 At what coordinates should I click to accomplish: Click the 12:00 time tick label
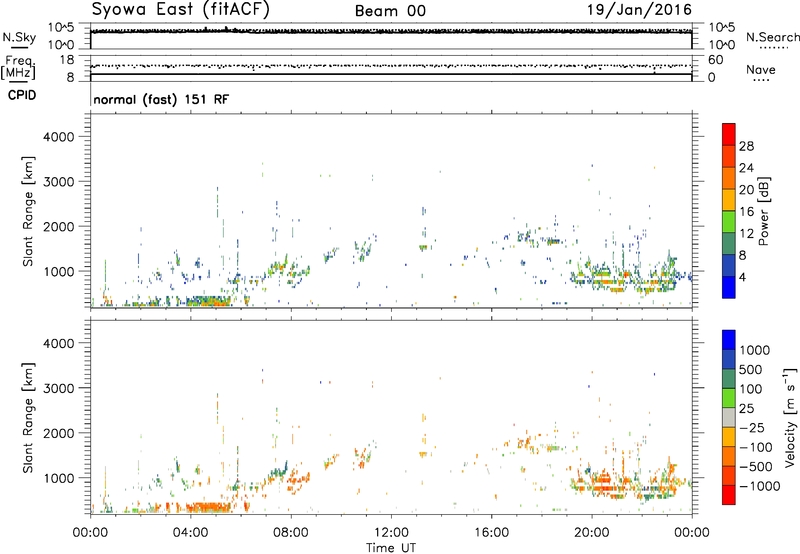pos(391,533)
